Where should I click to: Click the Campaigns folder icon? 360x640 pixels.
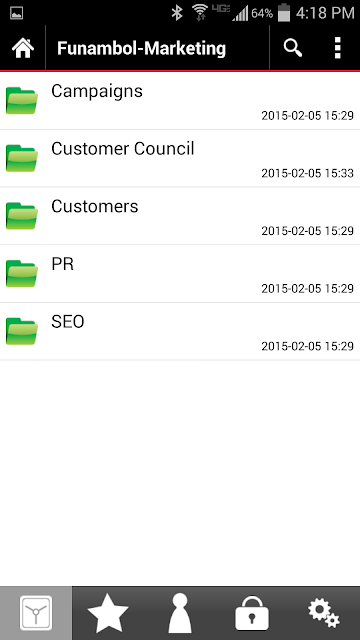(22, 100)
